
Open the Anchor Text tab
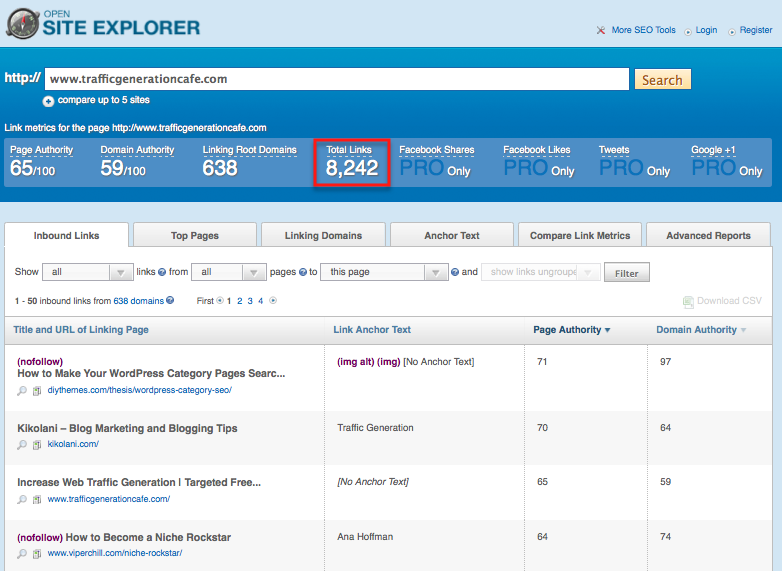point(452,236)
